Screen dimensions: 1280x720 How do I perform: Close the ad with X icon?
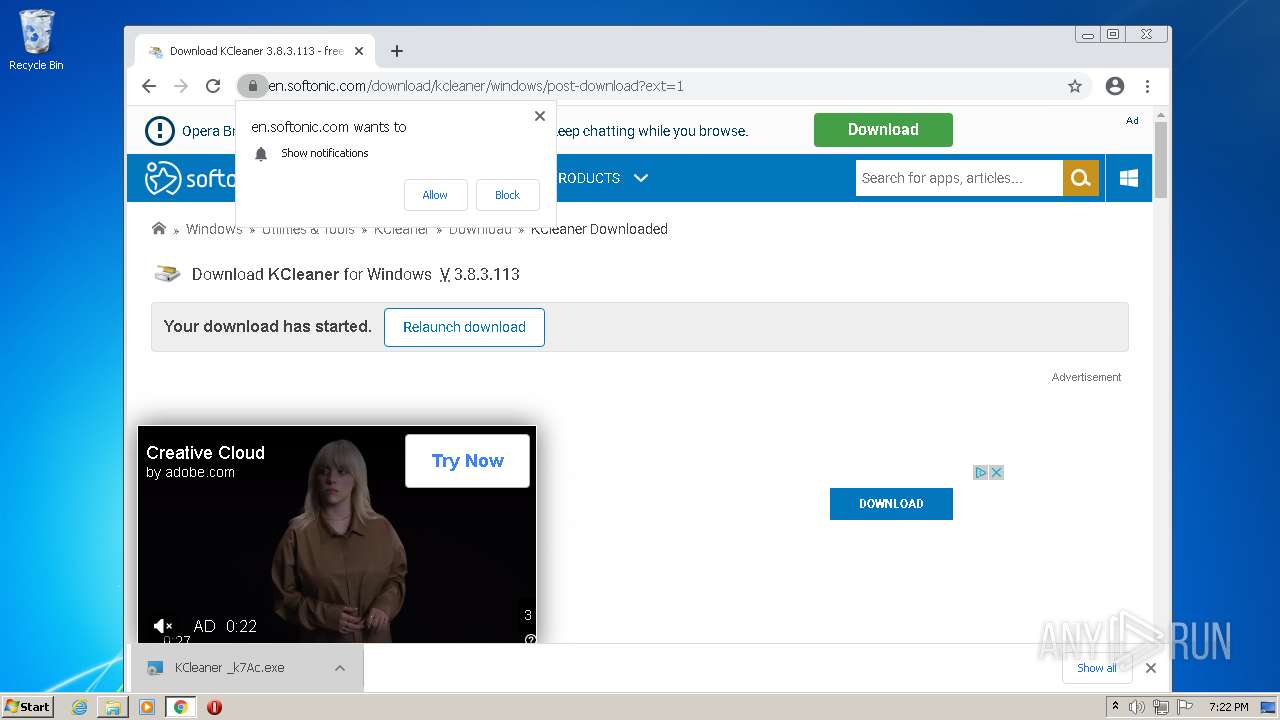coord(996,472)
